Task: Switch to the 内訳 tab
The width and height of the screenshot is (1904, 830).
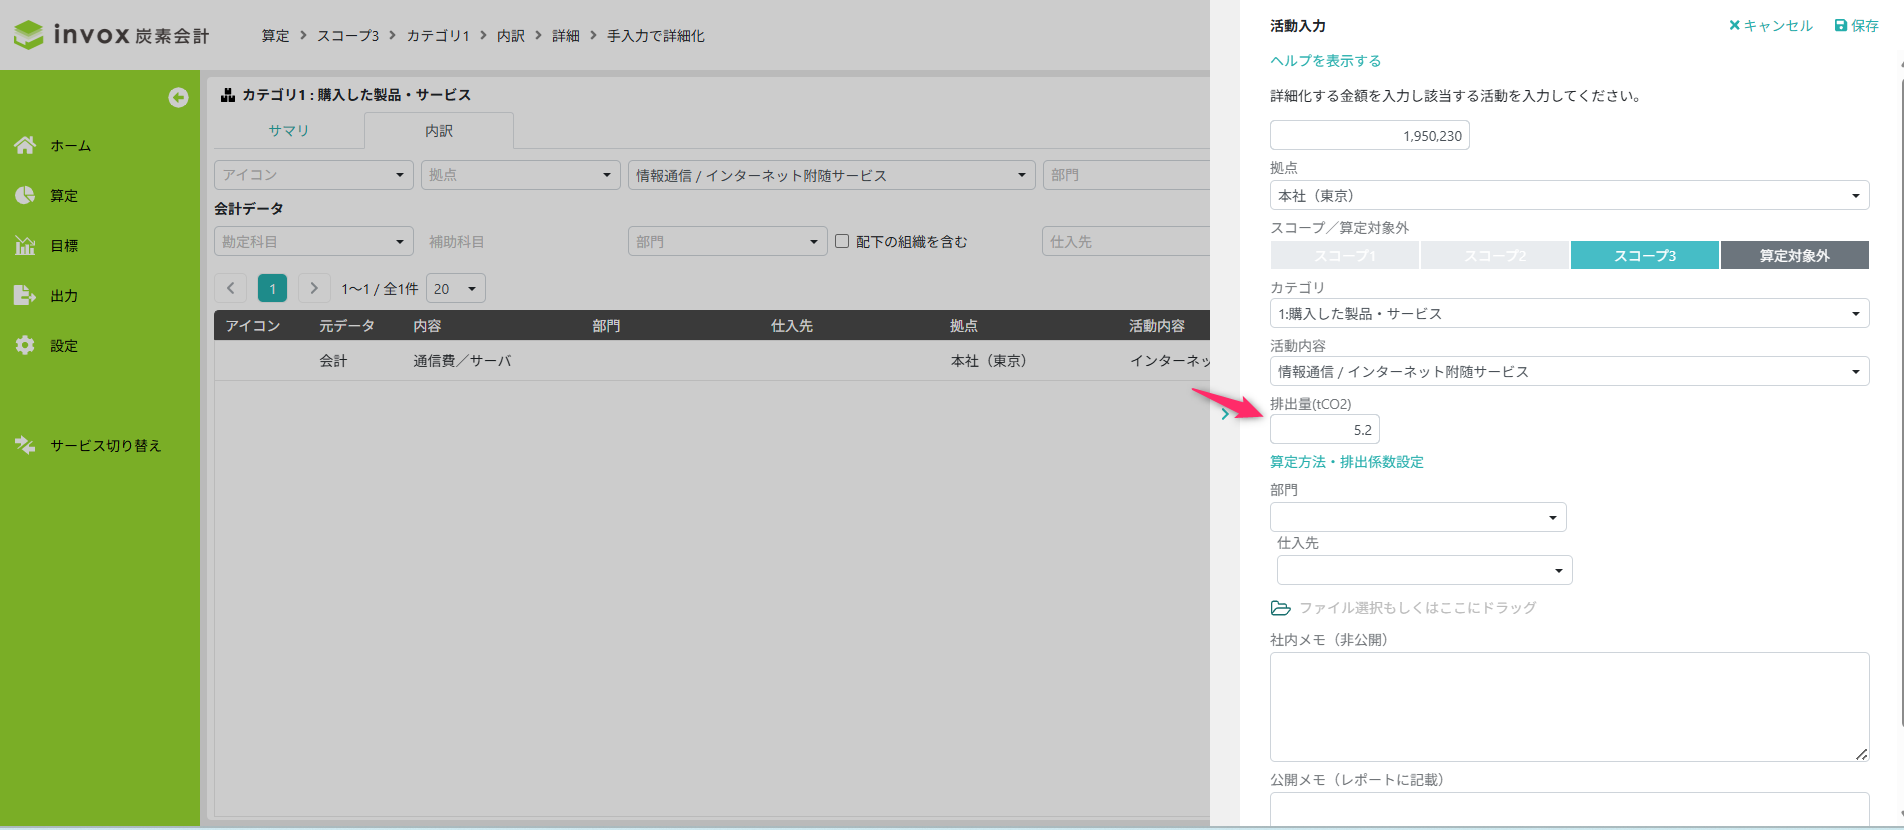Action: (x=438, y=131)
